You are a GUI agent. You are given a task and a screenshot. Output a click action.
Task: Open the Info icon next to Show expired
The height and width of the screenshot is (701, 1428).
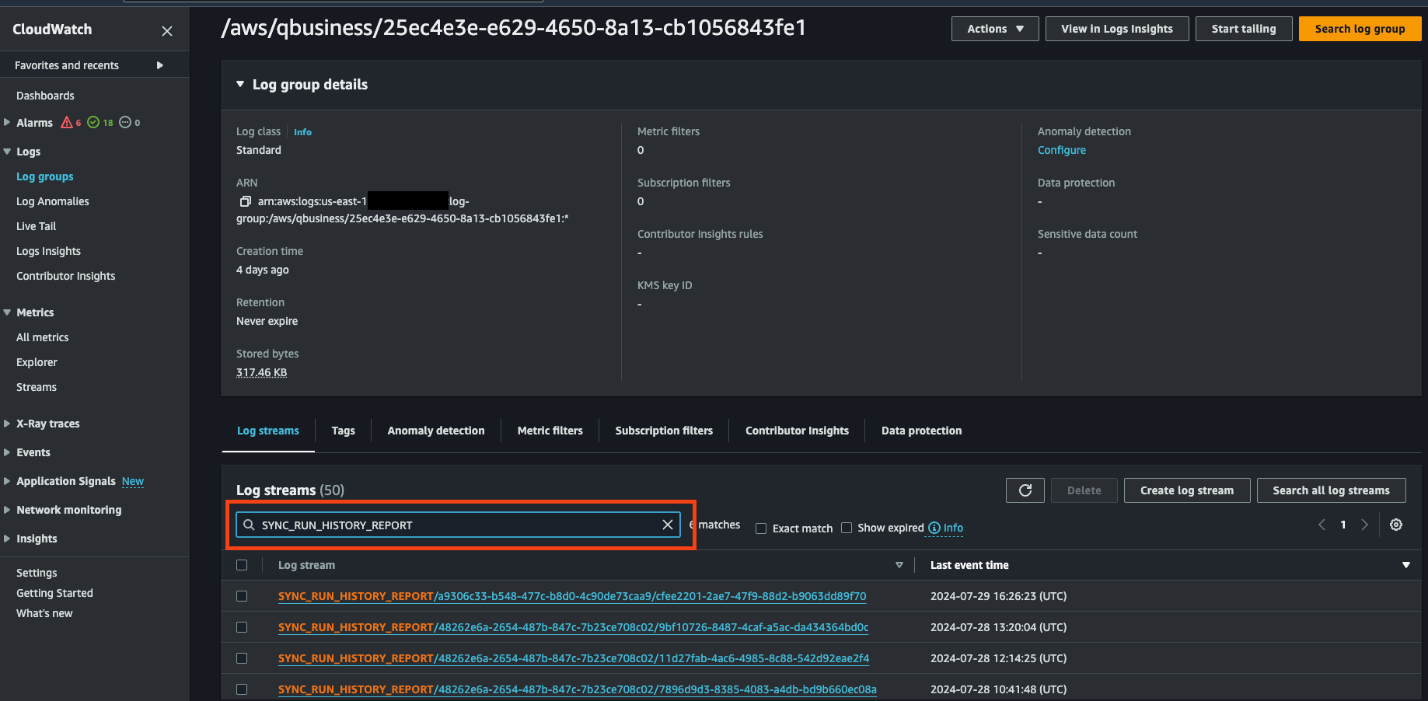934,528
